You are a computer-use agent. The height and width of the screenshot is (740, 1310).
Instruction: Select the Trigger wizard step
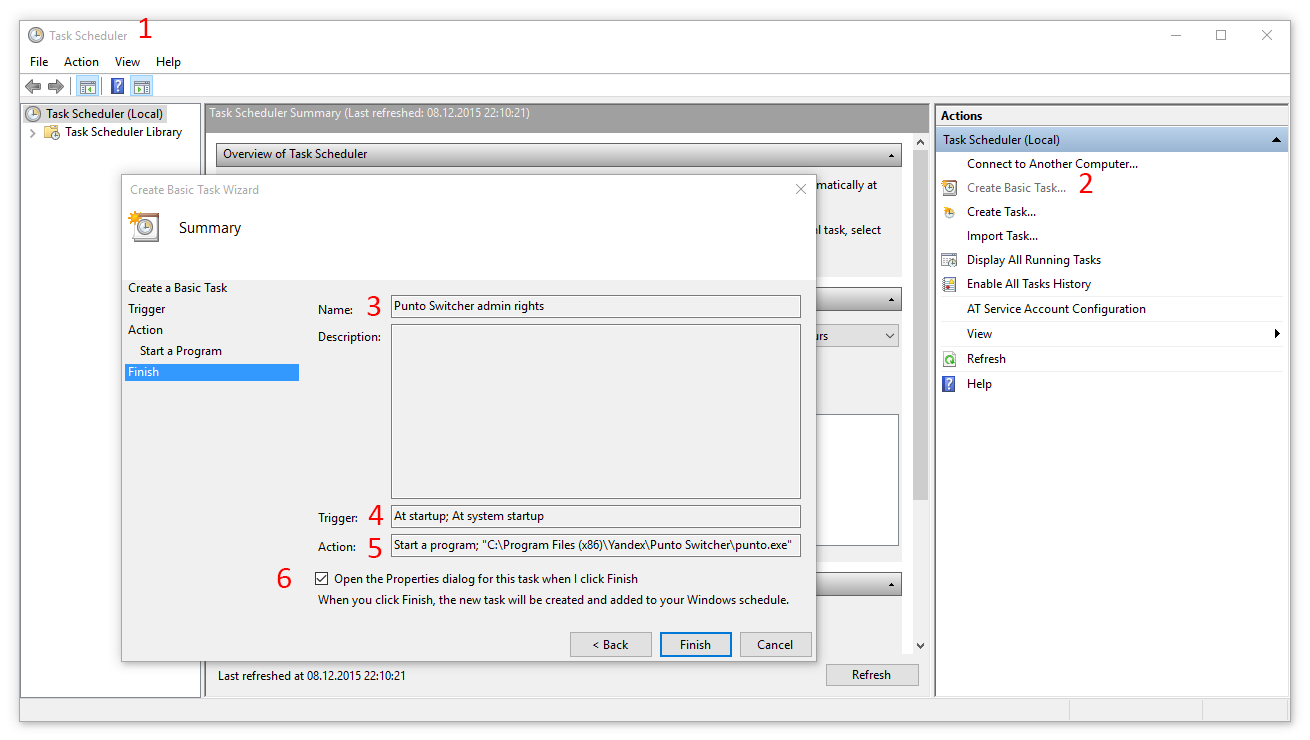(x=147, y=309)
